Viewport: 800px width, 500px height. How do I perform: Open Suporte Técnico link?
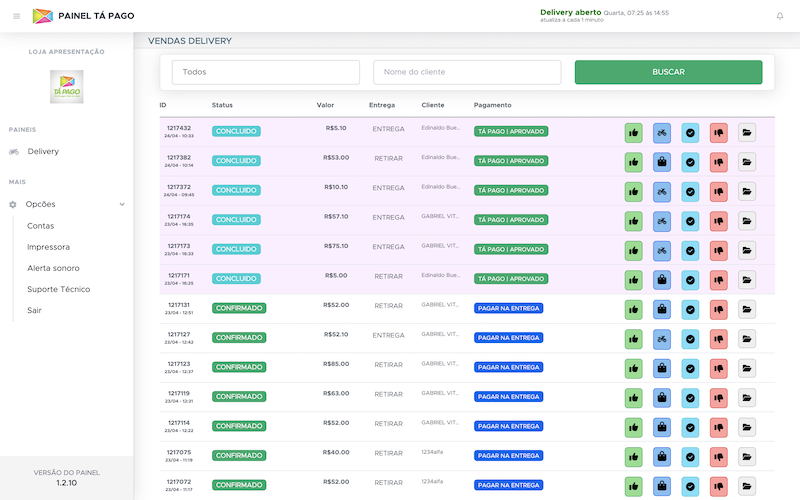pos(58,289)
